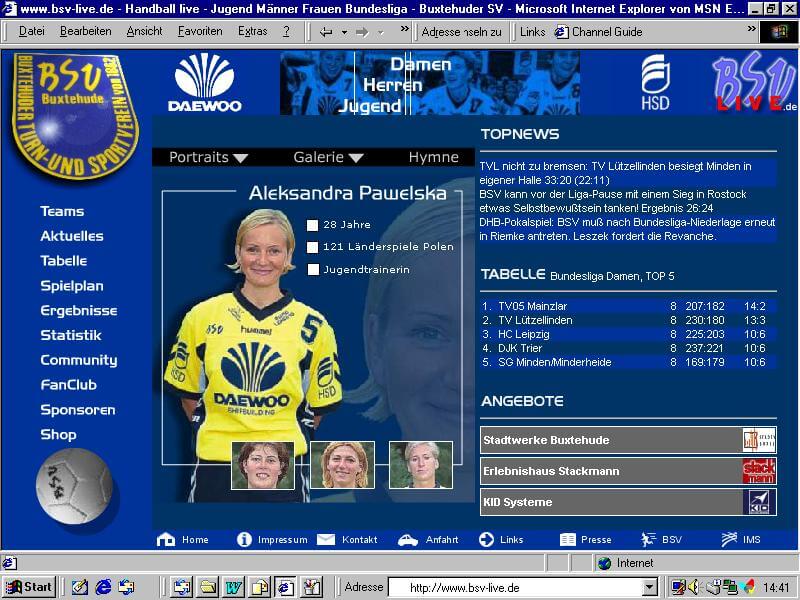
Task: Open the Stadtwerke Buxtehude offer banner
Action: [x=628, y=440]
